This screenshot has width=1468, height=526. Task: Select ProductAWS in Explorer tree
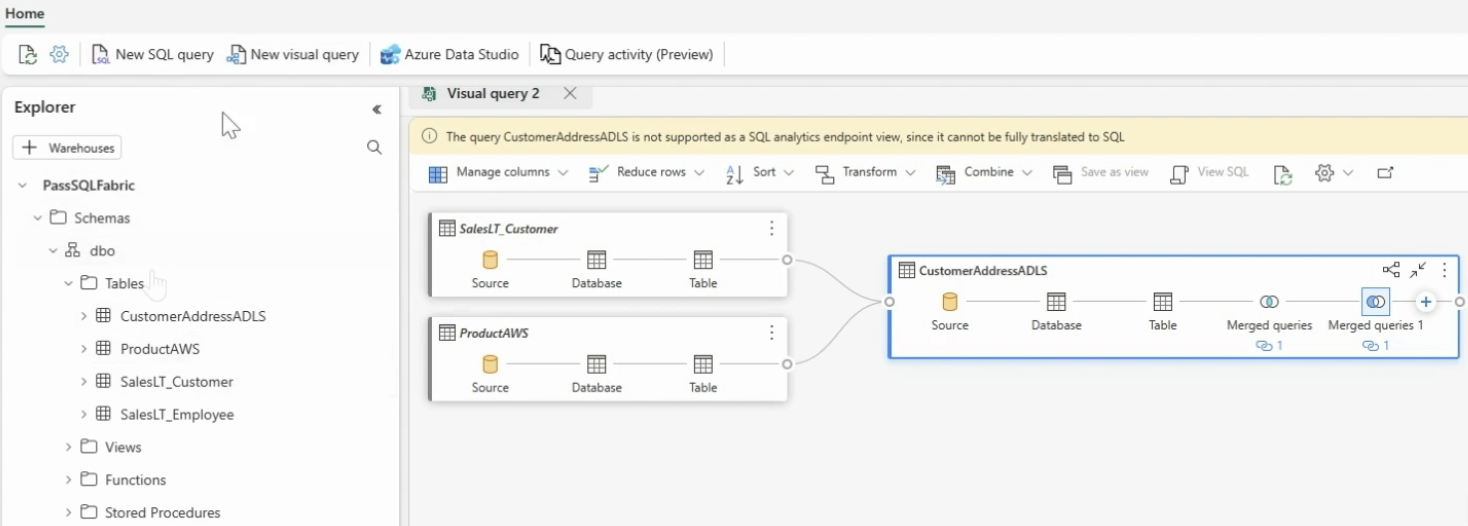pos(160,349)
